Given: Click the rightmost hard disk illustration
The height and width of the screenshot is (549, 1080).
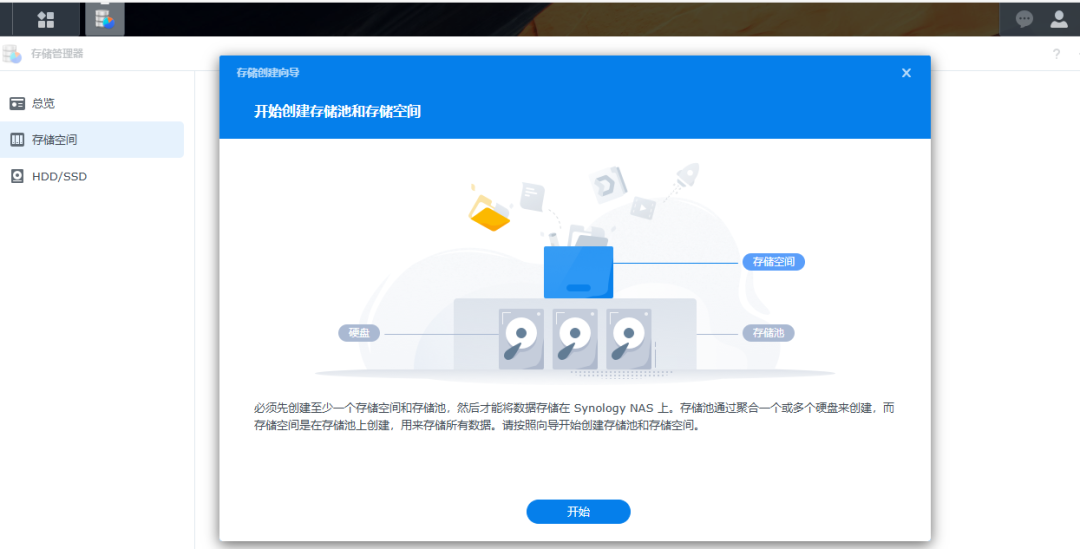Looking at the screenshot, I should (629, 339).
